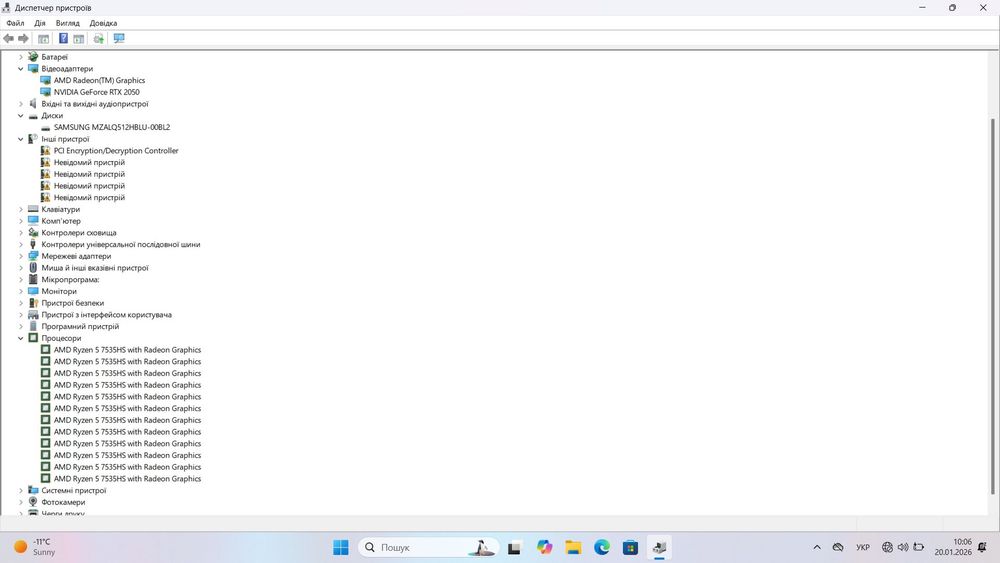The height and width of the screenshot is (563, 1000).
Task: Click the first toolbar icon after Forward
Action: click(x=43, y=39)
